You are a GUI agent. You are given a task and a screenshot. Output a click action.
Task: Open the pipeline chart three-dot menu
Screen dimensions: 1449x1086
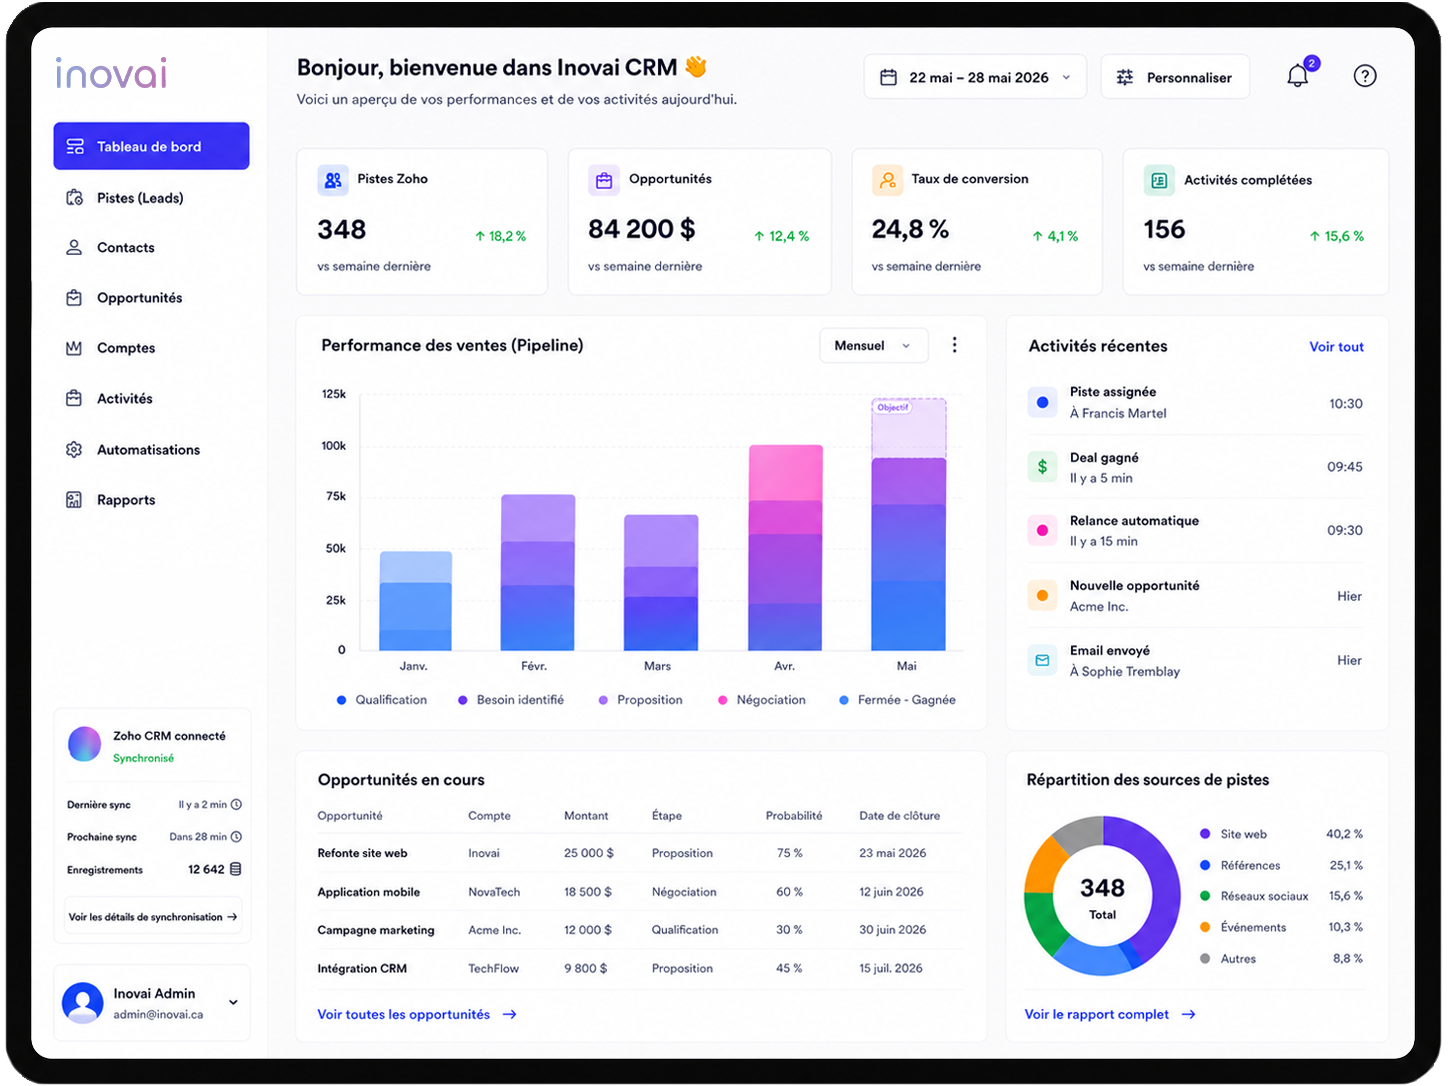click(955, 345)
